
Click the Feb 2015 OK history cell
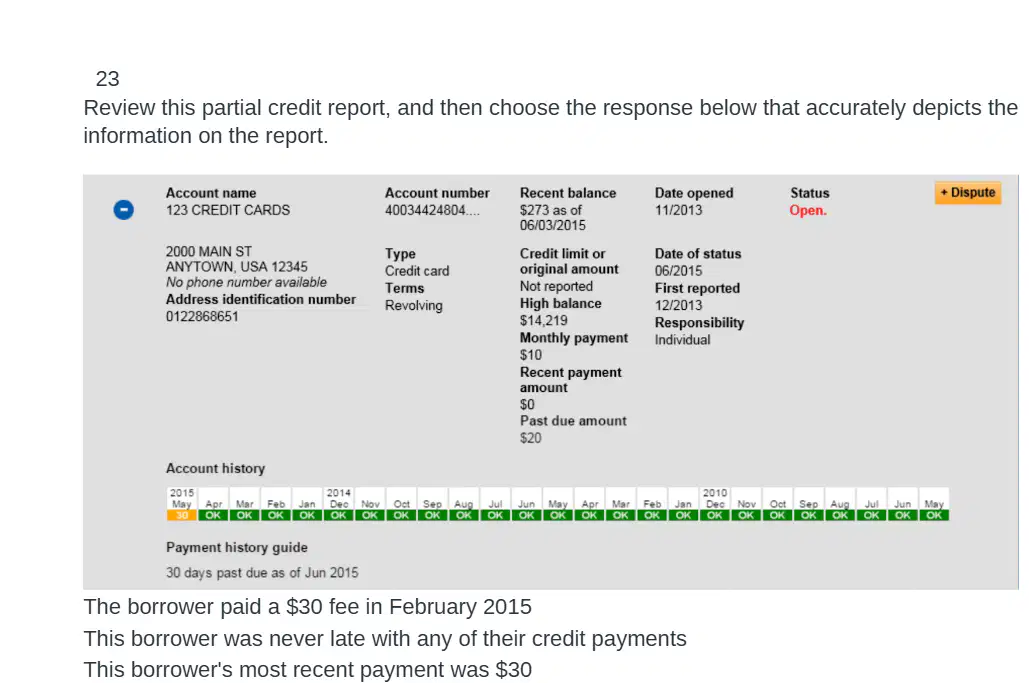(276, 515)
